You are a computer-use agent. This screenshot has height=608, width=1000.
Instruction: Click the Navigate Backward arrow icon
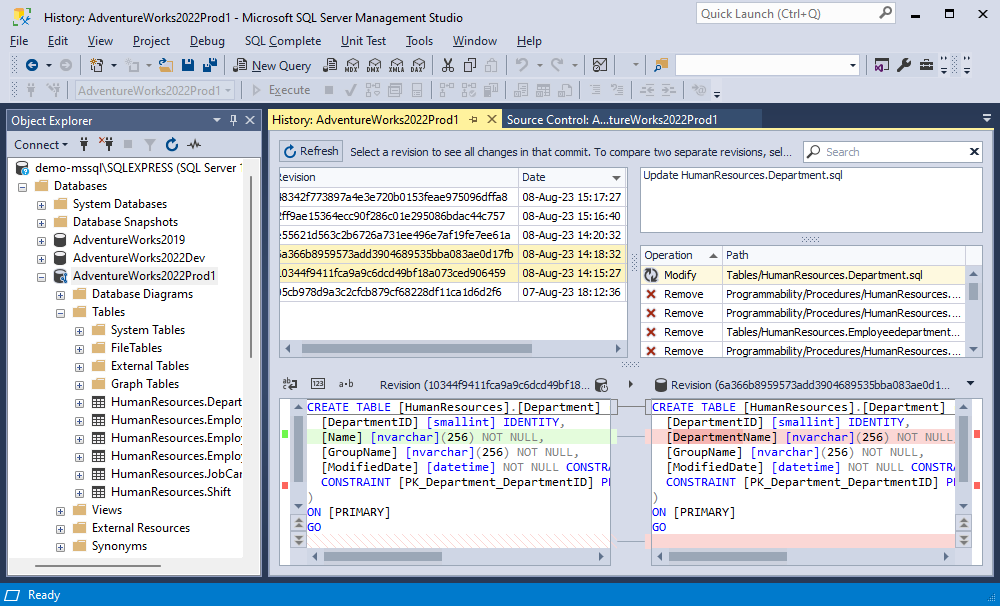pos(31,65)
